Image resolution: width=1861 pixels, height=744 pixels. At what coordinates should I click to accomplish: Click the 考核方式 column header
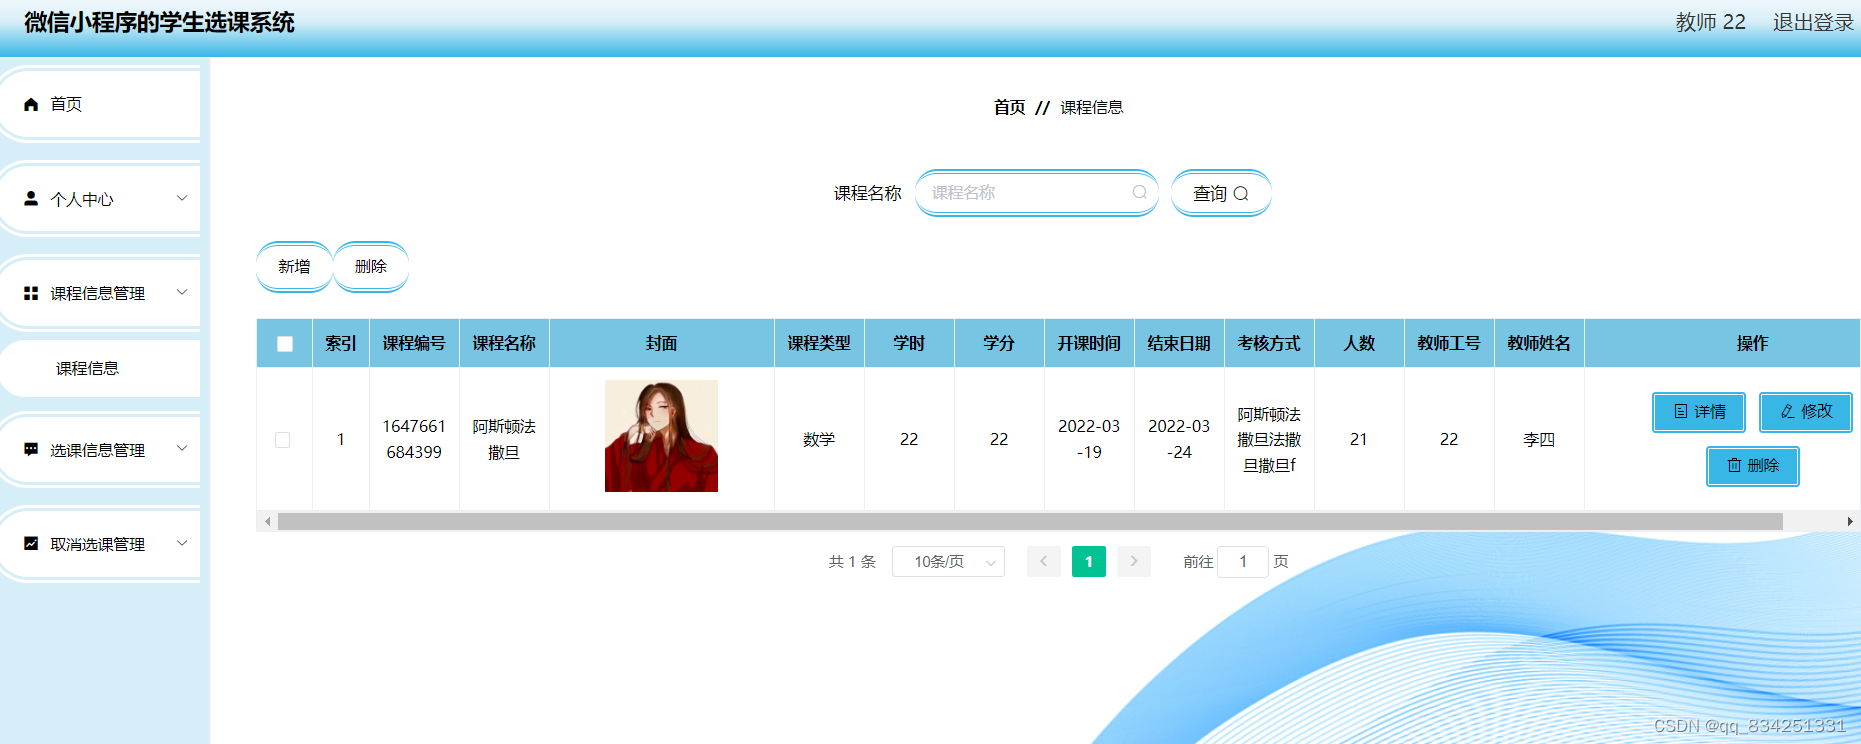[x=1269, y=343]
